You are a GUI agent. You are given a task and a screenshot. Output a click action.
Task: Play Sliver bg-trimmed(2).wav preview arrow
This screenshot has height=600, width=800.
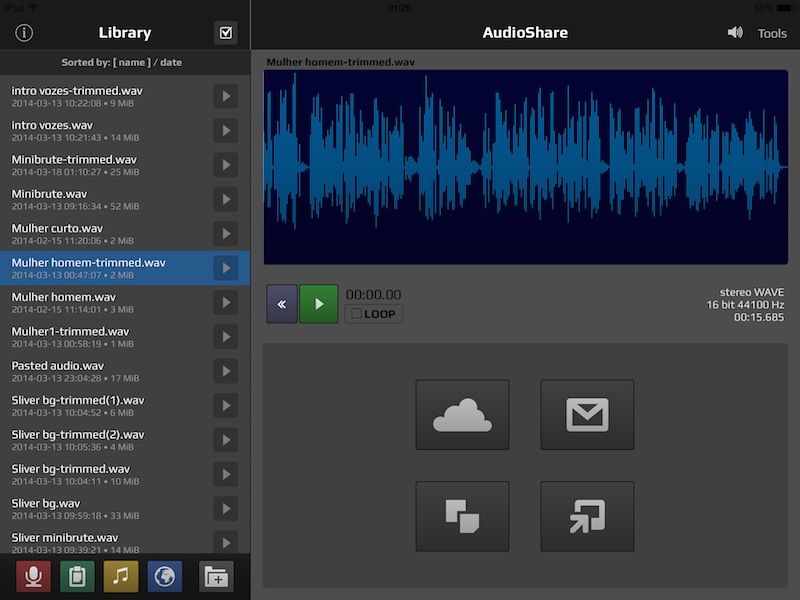click(x=226, y=440)
